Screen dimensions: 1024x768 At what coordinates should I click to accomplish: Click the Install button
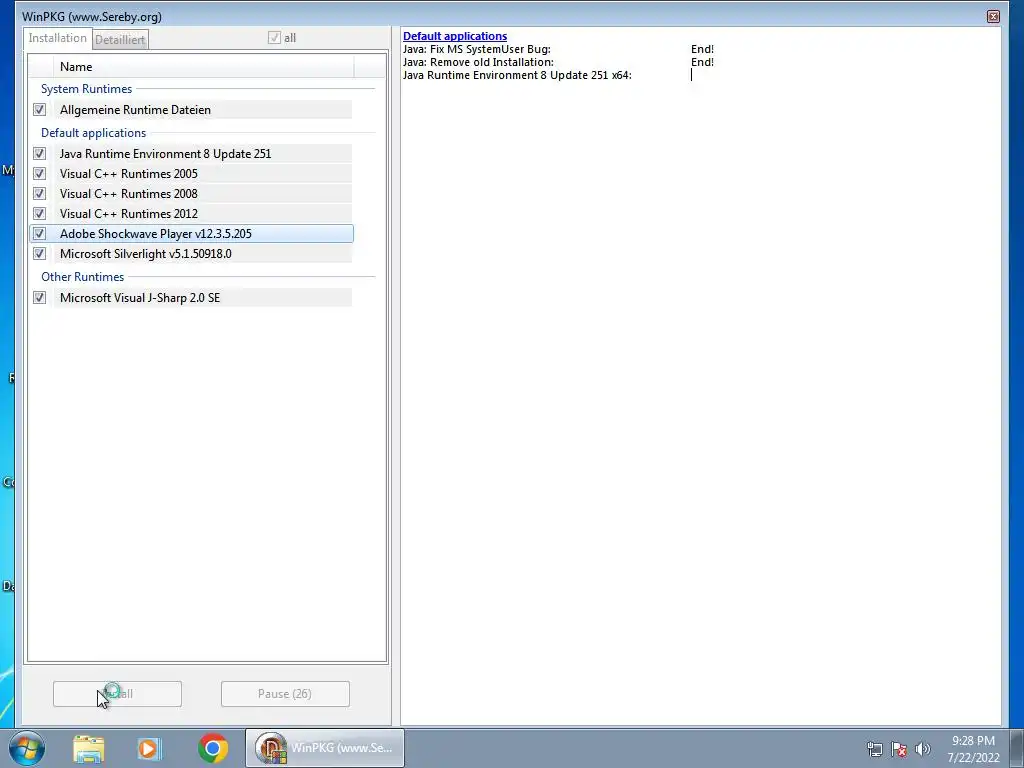point(118,694)
